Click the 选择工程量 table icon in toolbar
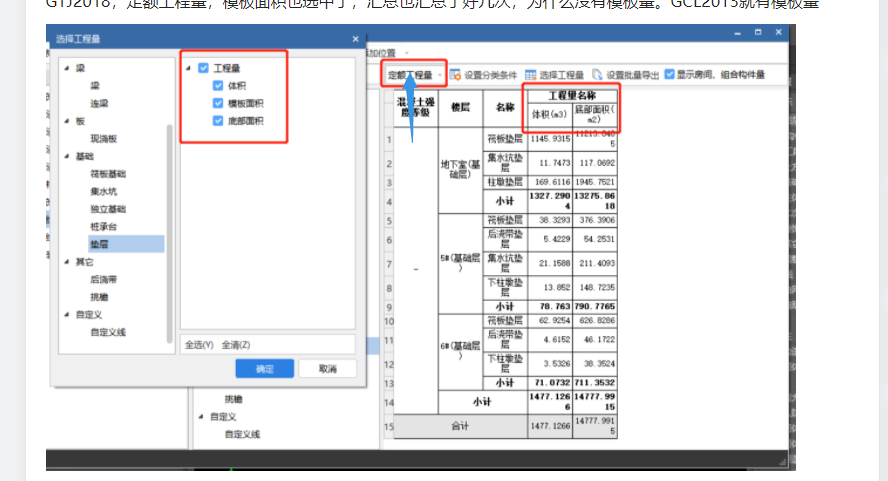This screenshot has width=888, height=481. point(531,75)
